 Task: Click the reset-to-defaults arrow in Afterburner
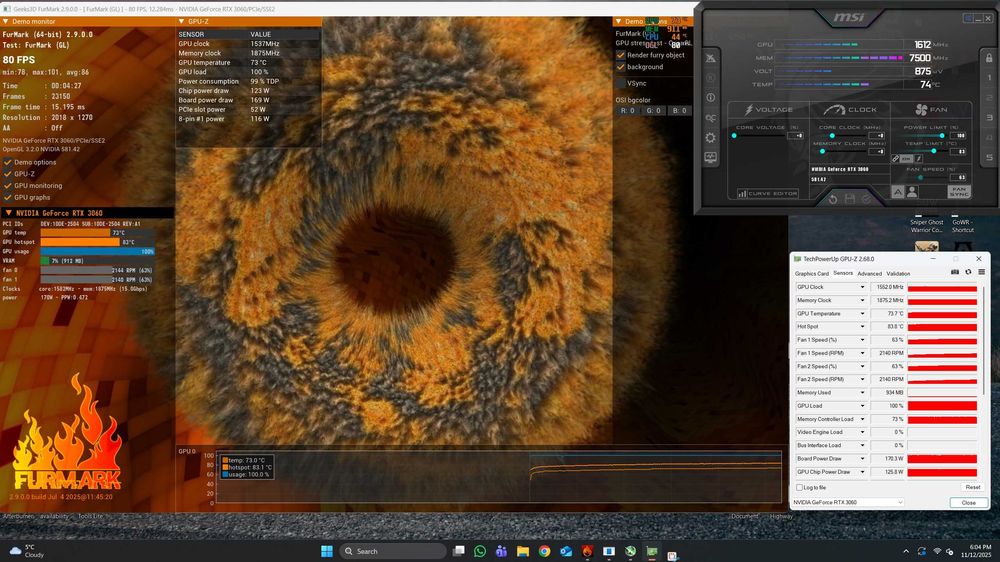[x=832, y=198]
